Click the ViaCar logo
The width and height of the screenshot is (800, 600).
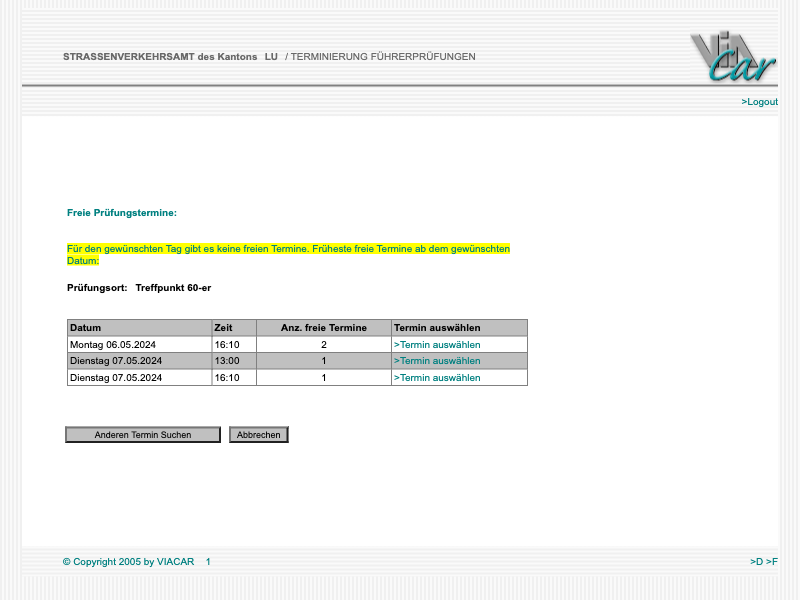coord(732,57)
